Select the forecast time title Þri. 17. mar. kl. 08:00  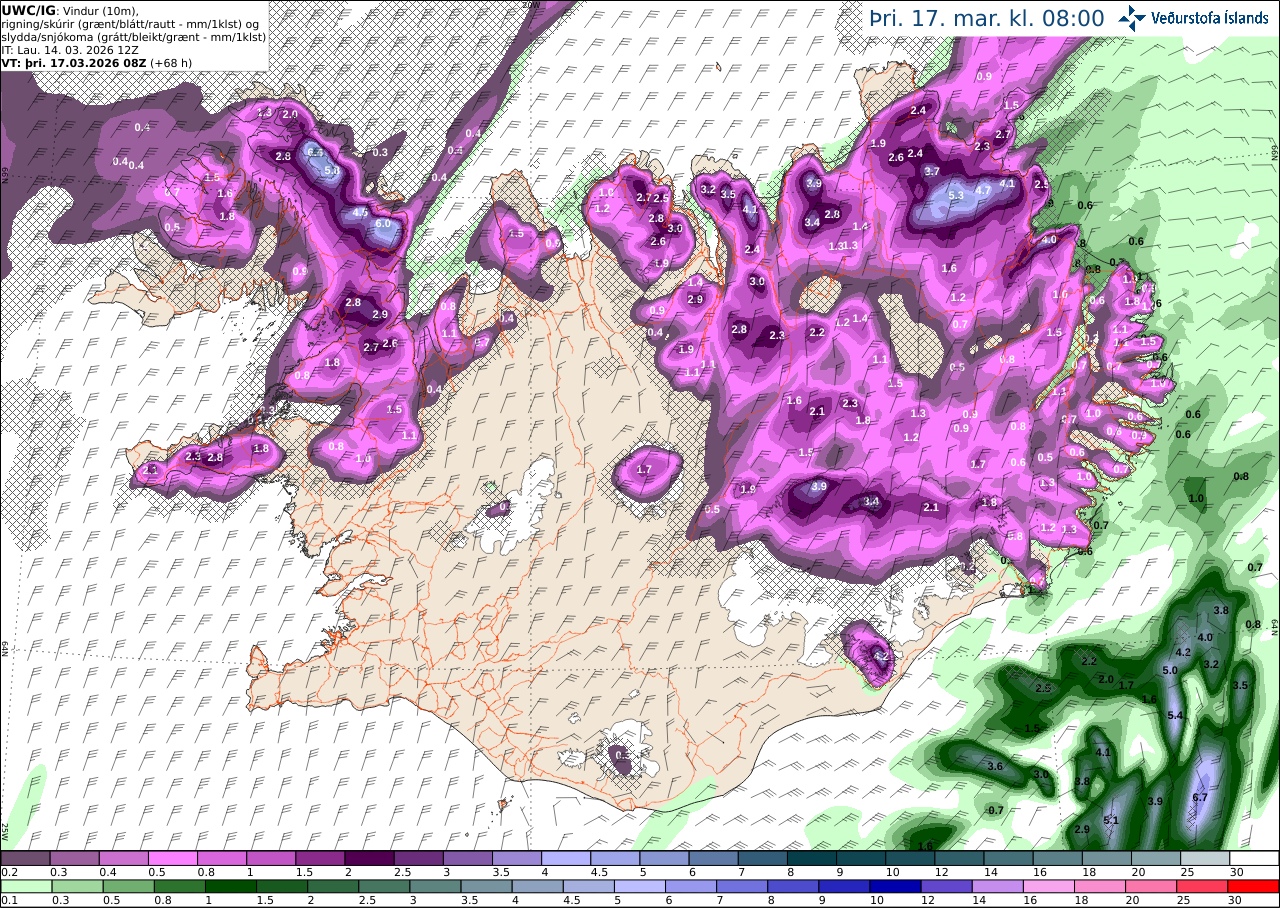(x=986, y=18)
